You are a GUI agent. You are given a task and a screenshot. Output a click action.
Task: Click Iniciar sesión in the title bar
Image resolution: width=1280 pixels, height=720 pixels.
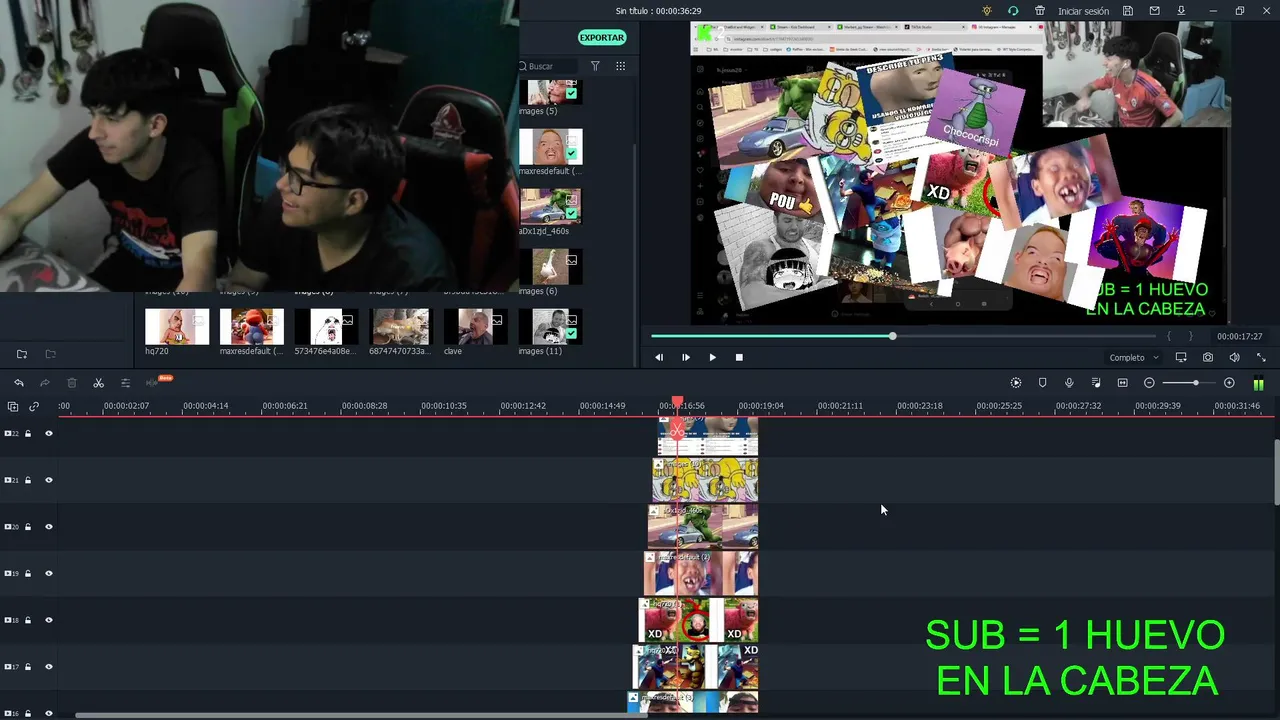(1083, 11)
